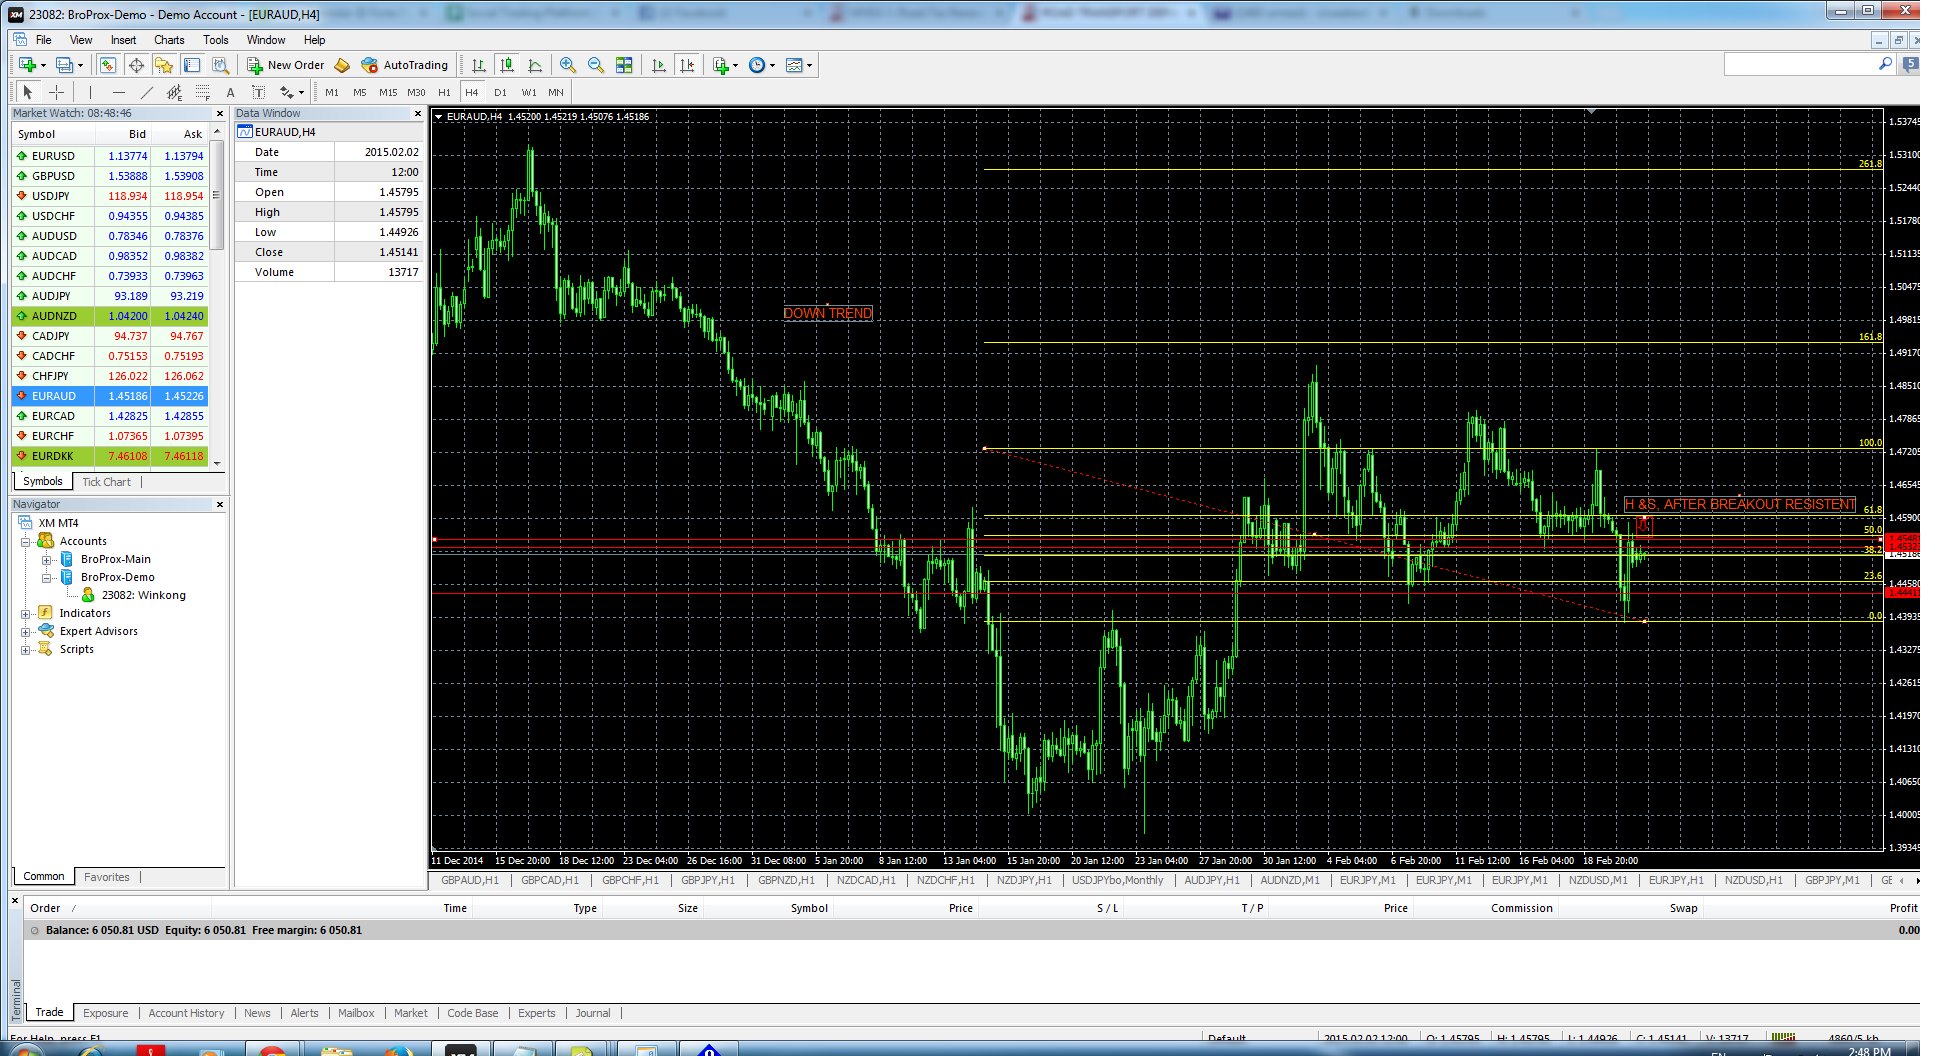Select the Horizontal Line drawing tool
This screenshot has height=1056, width=1936.
(118, 92)
